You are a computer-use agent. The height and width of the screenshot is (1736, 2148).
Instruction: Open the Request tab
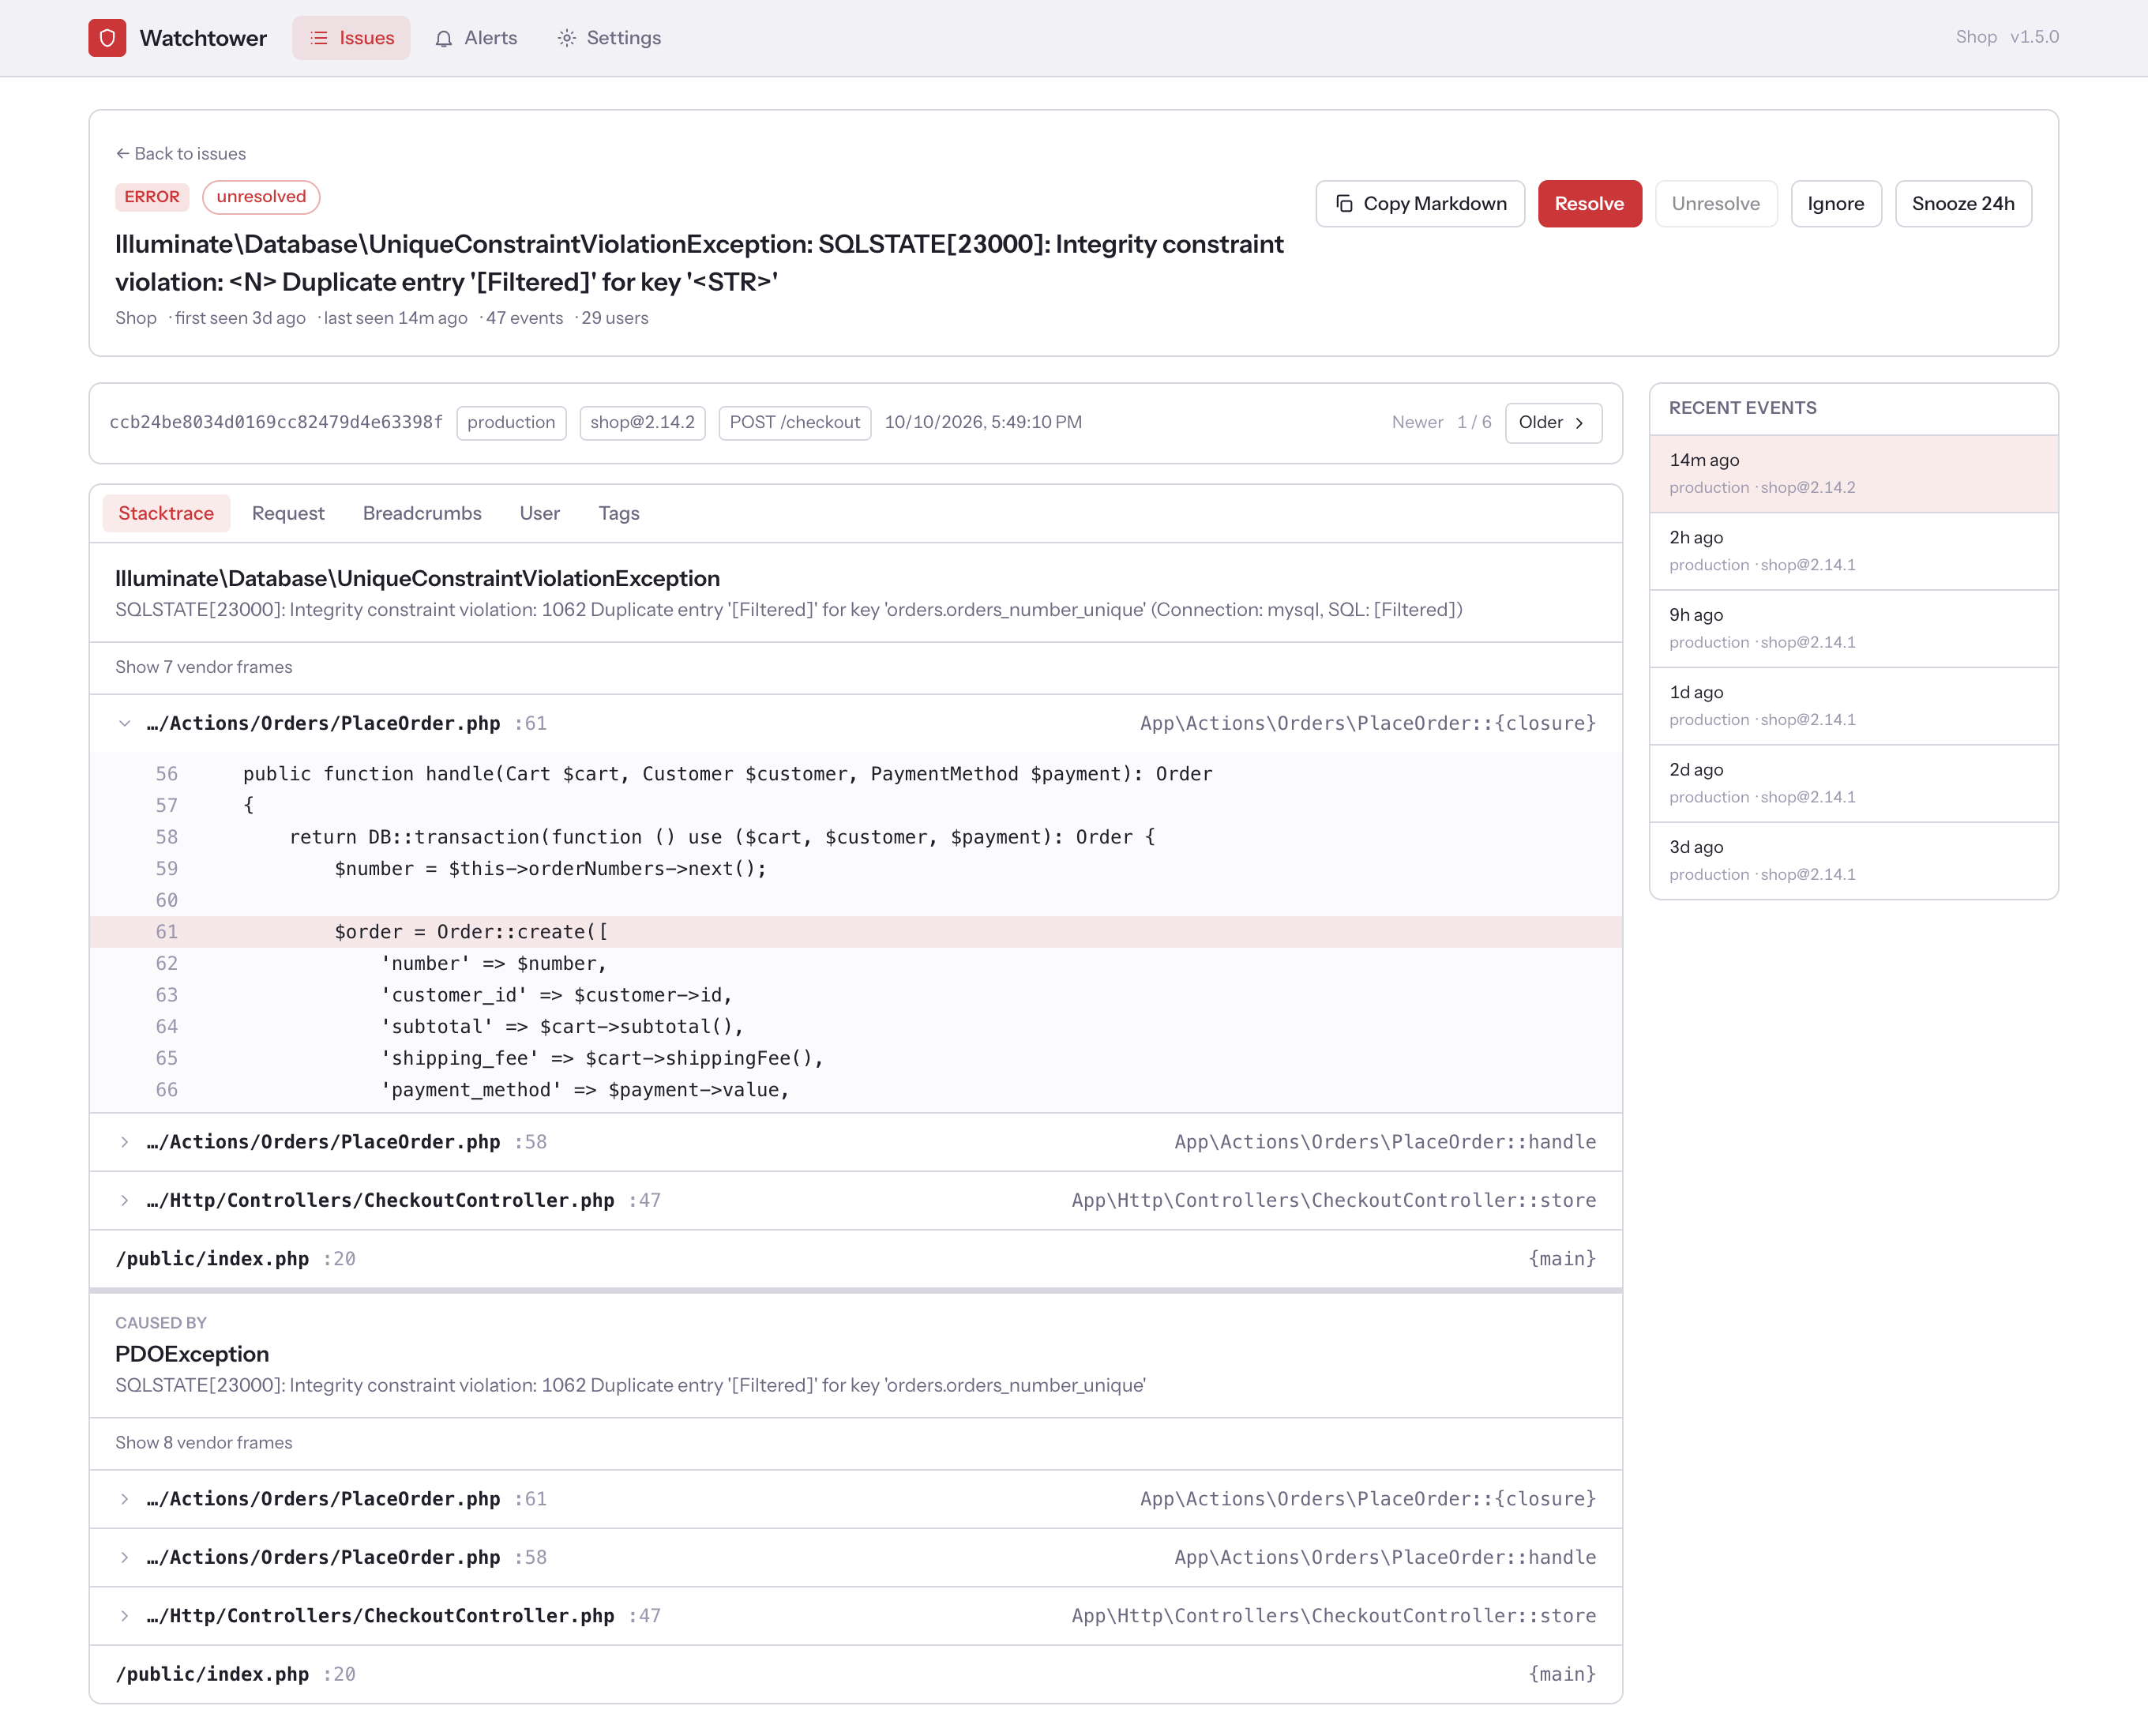click(288, 513)
